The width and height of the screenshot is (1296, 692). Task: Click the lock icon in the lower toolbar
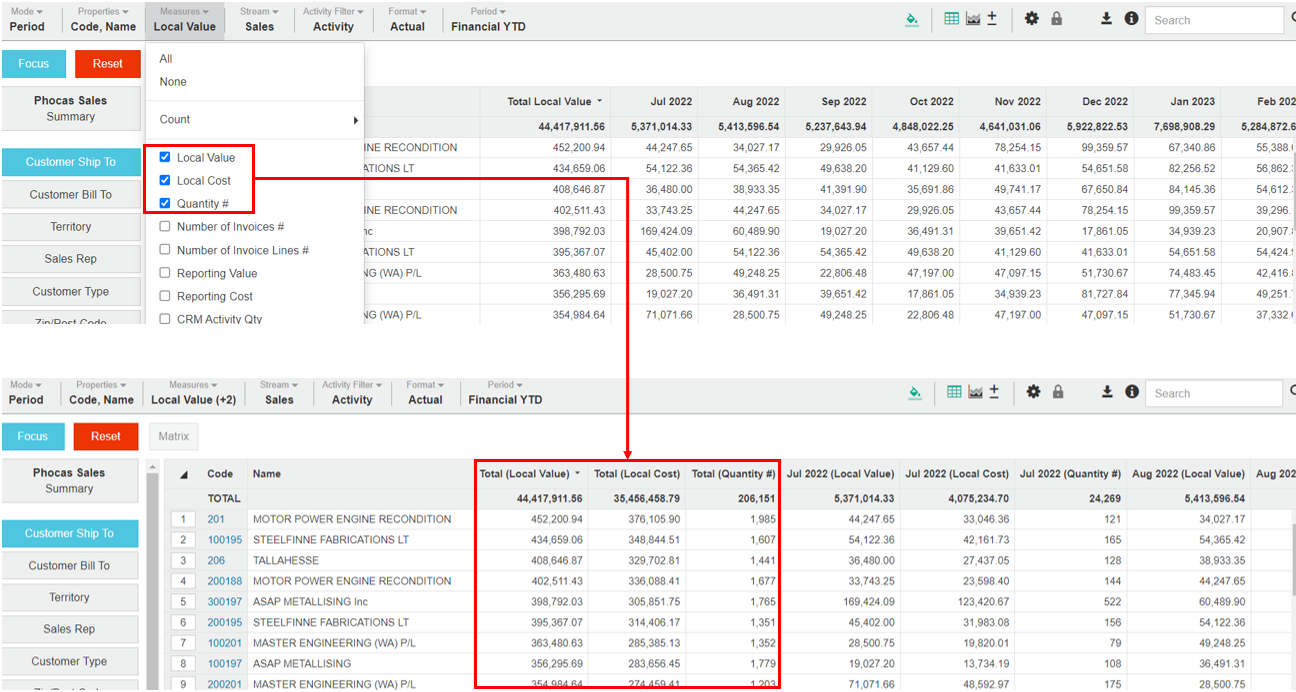pos(1058,392)
